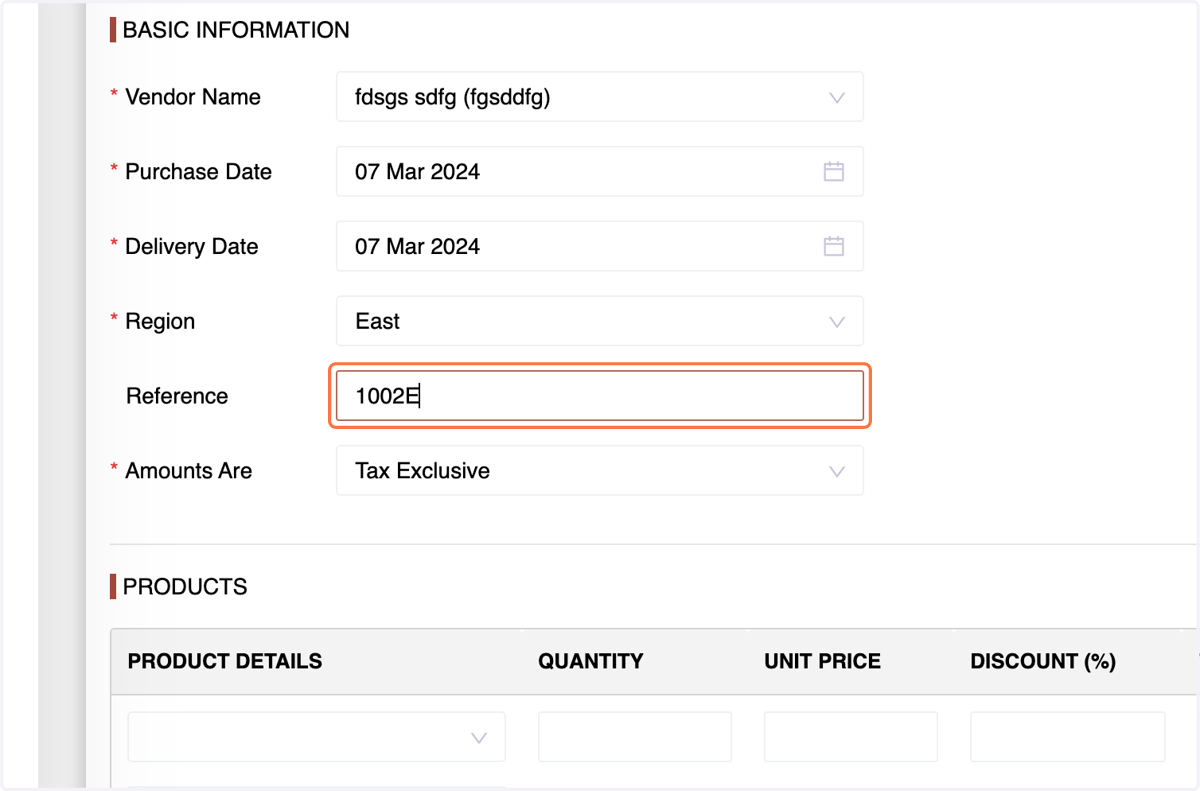The height and width of the screenshot is (791, 1200).
Task: Click the Region label
Action: point(160,322)
